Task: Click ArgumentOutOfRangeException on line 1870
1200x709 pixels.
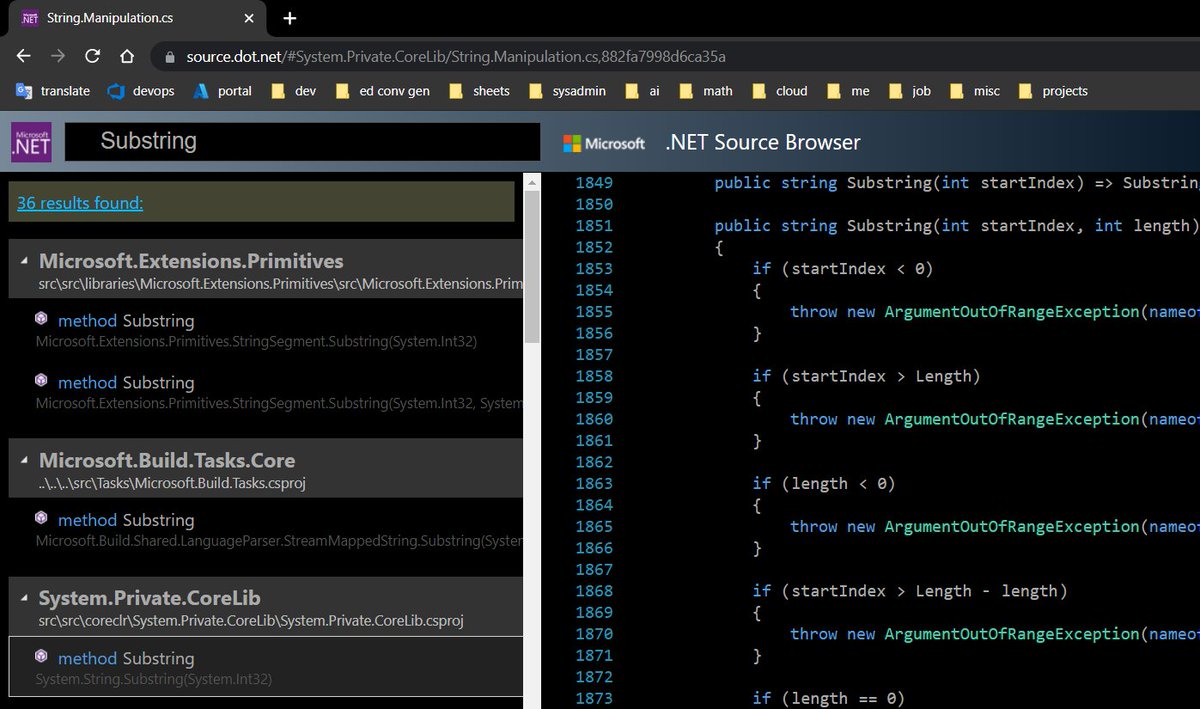Action: coord(1012,634)
